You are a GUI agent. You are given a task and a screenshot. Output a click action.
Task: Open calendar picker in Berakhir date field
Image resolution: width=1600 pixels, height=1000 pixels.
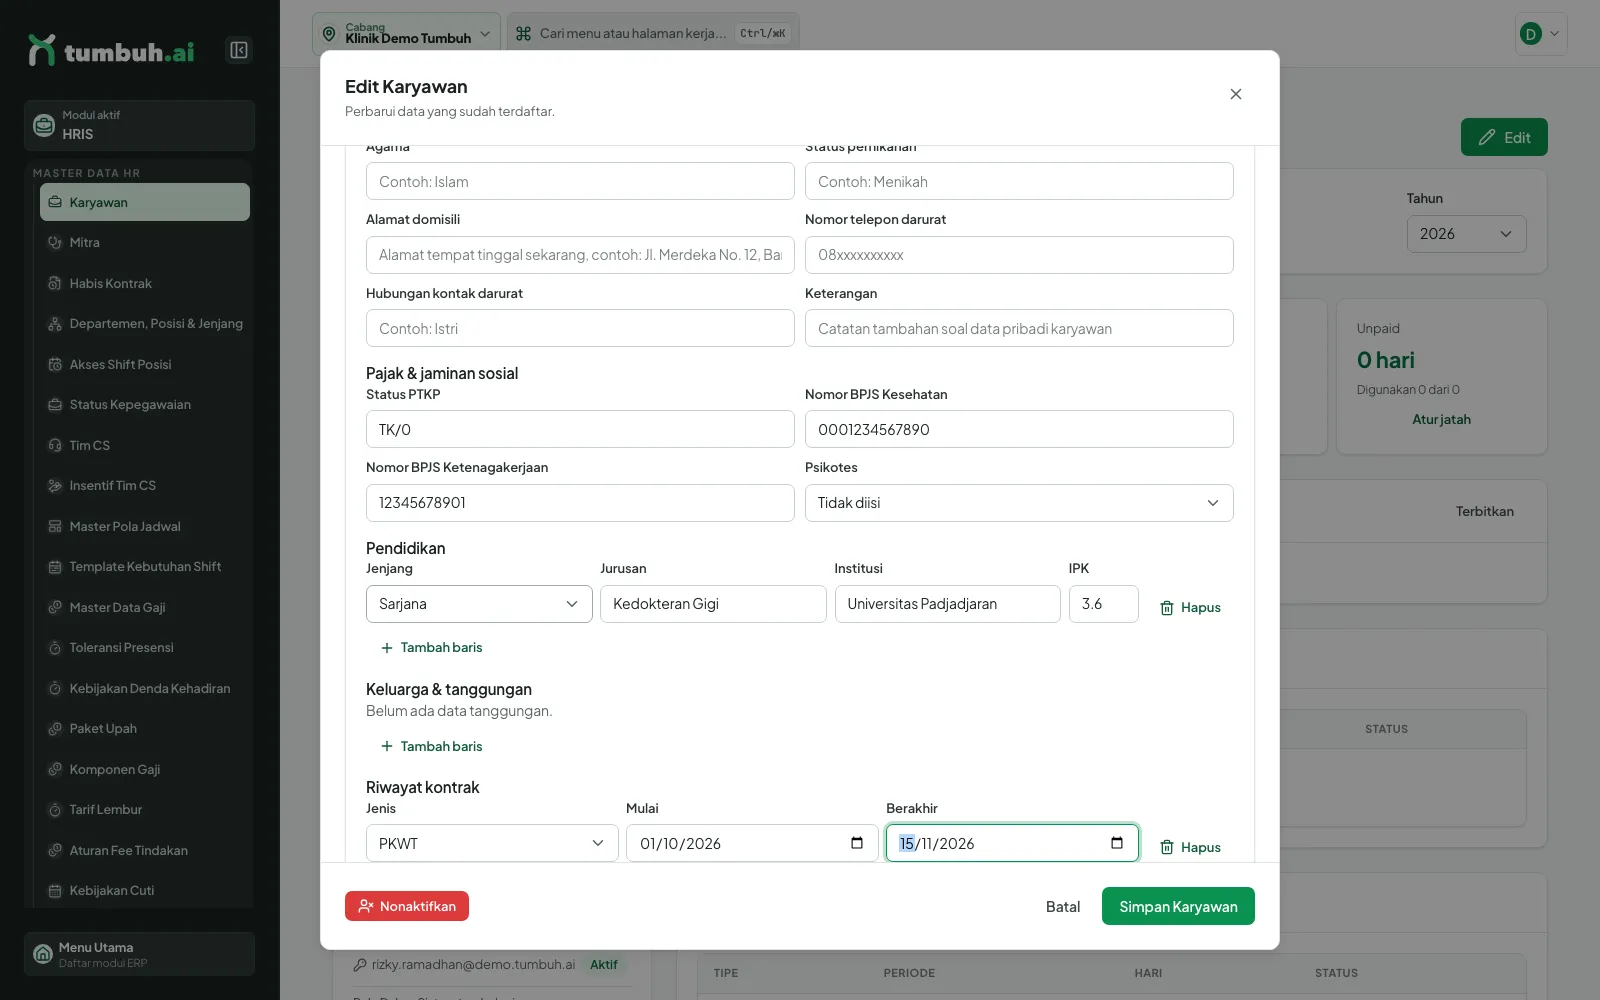click(x=1117, y=843)
